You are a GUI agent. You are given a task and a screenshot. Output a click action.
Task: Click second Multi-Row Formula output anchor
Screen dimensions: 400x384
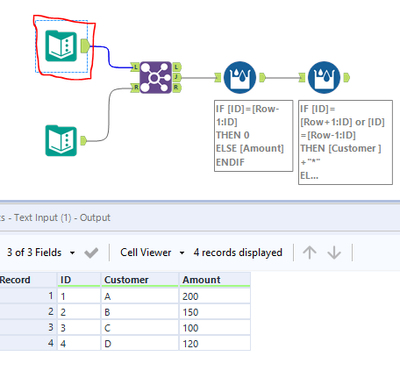pyautogui.click(x=347, y=78)
